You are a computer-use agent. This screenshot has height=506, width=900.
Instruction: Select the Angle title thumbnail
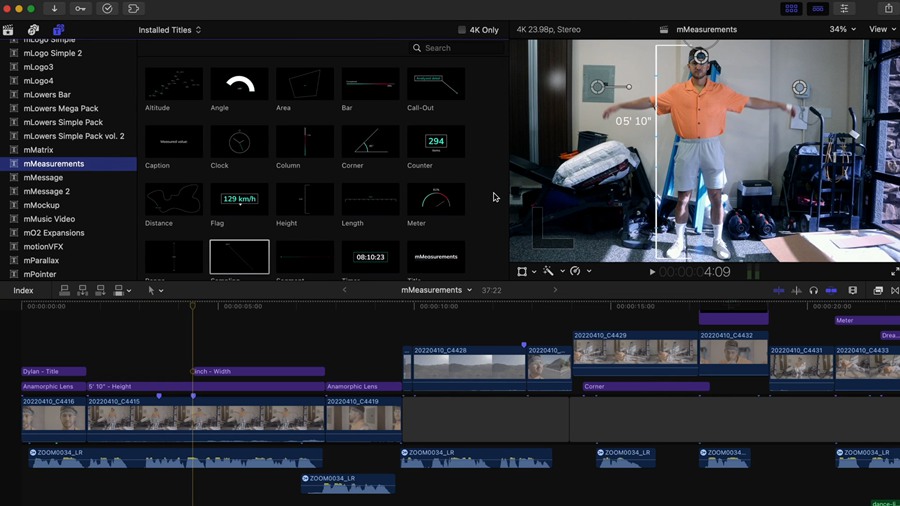pyautogui.click(x=239, y=84)
